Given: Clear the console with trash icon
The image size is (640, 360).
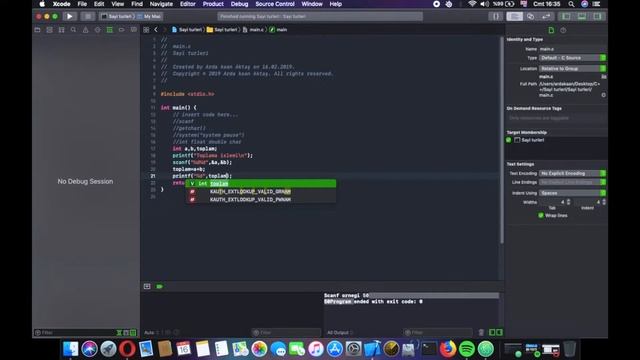Looking at the screenshot, I should (x=481, y=332).
